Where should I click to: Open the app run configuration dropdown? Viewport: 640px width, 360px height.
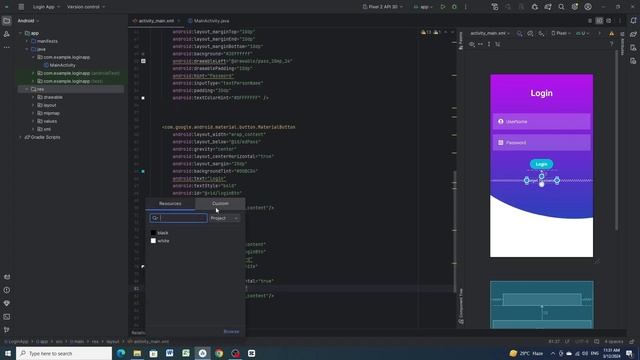(423, 7)
